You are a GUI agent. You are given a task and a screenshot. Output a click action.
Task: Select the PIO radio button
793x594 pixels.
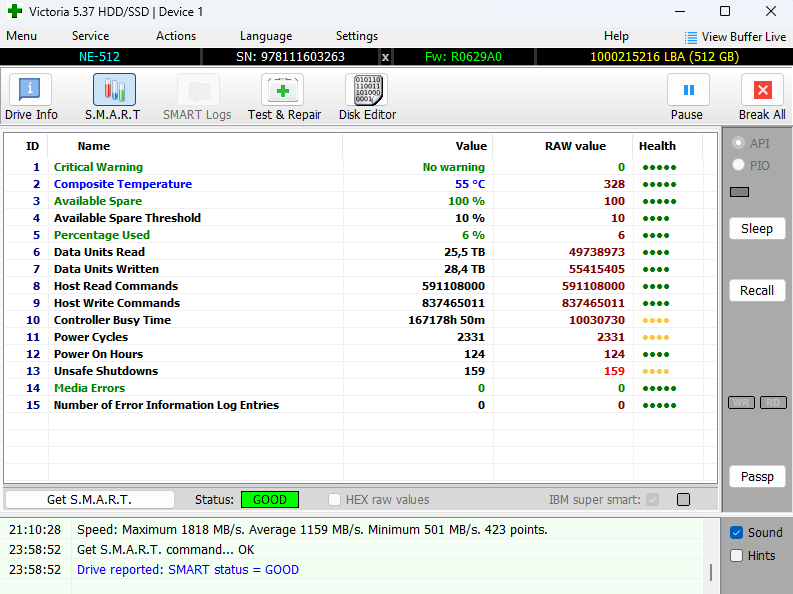738,165
